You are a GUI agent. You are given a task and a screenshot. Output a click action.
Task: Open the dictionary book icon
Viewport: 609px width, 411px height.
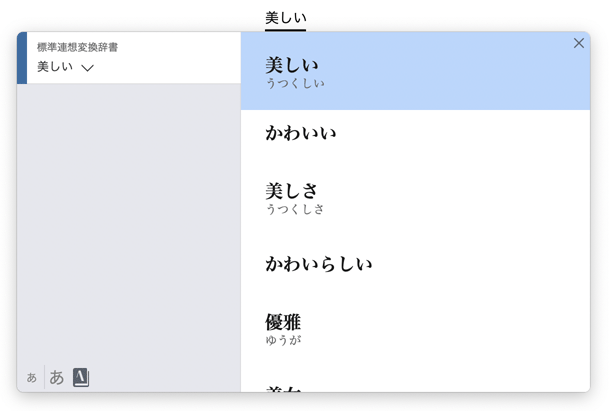pyautogui.click(x=81, y=377)
